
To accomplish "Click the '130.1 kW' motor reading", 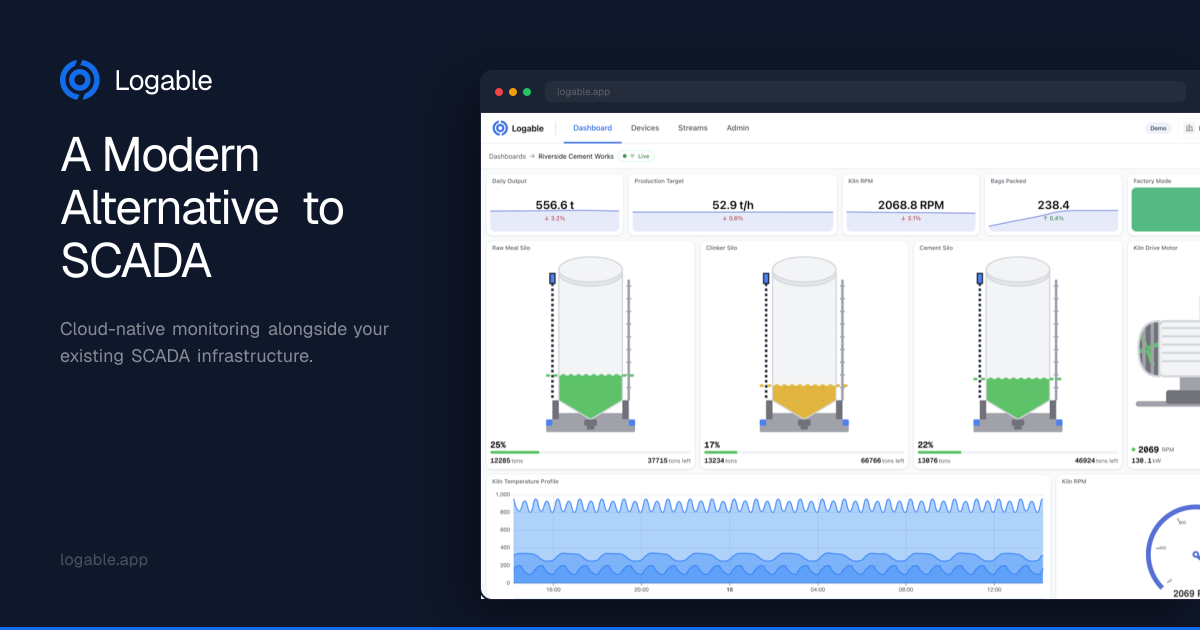I will (x=1146, y=461).
